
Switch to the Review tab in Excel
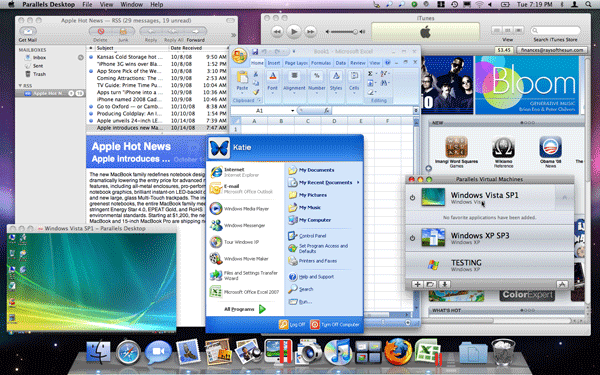pyautogui.click(x=358, y=63)
